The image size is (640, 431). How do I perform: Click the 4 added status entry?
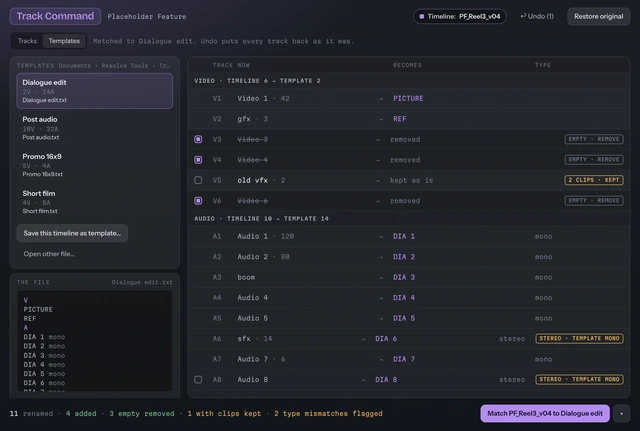pyautogui.click(x=81, y=413)
